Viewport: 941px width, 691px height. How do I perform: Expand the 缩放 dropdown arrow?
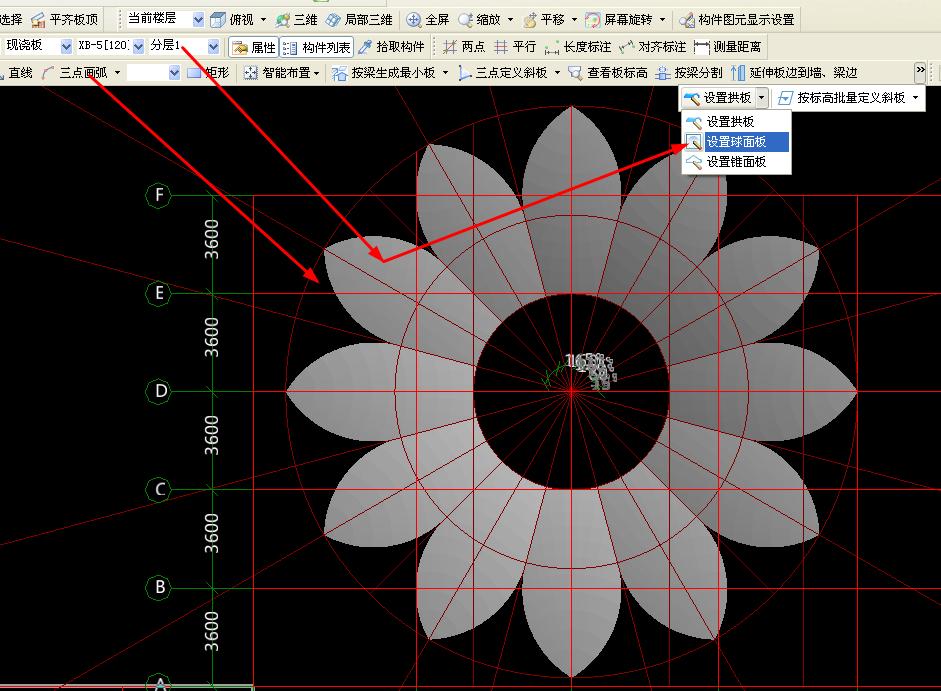[511, 20]
